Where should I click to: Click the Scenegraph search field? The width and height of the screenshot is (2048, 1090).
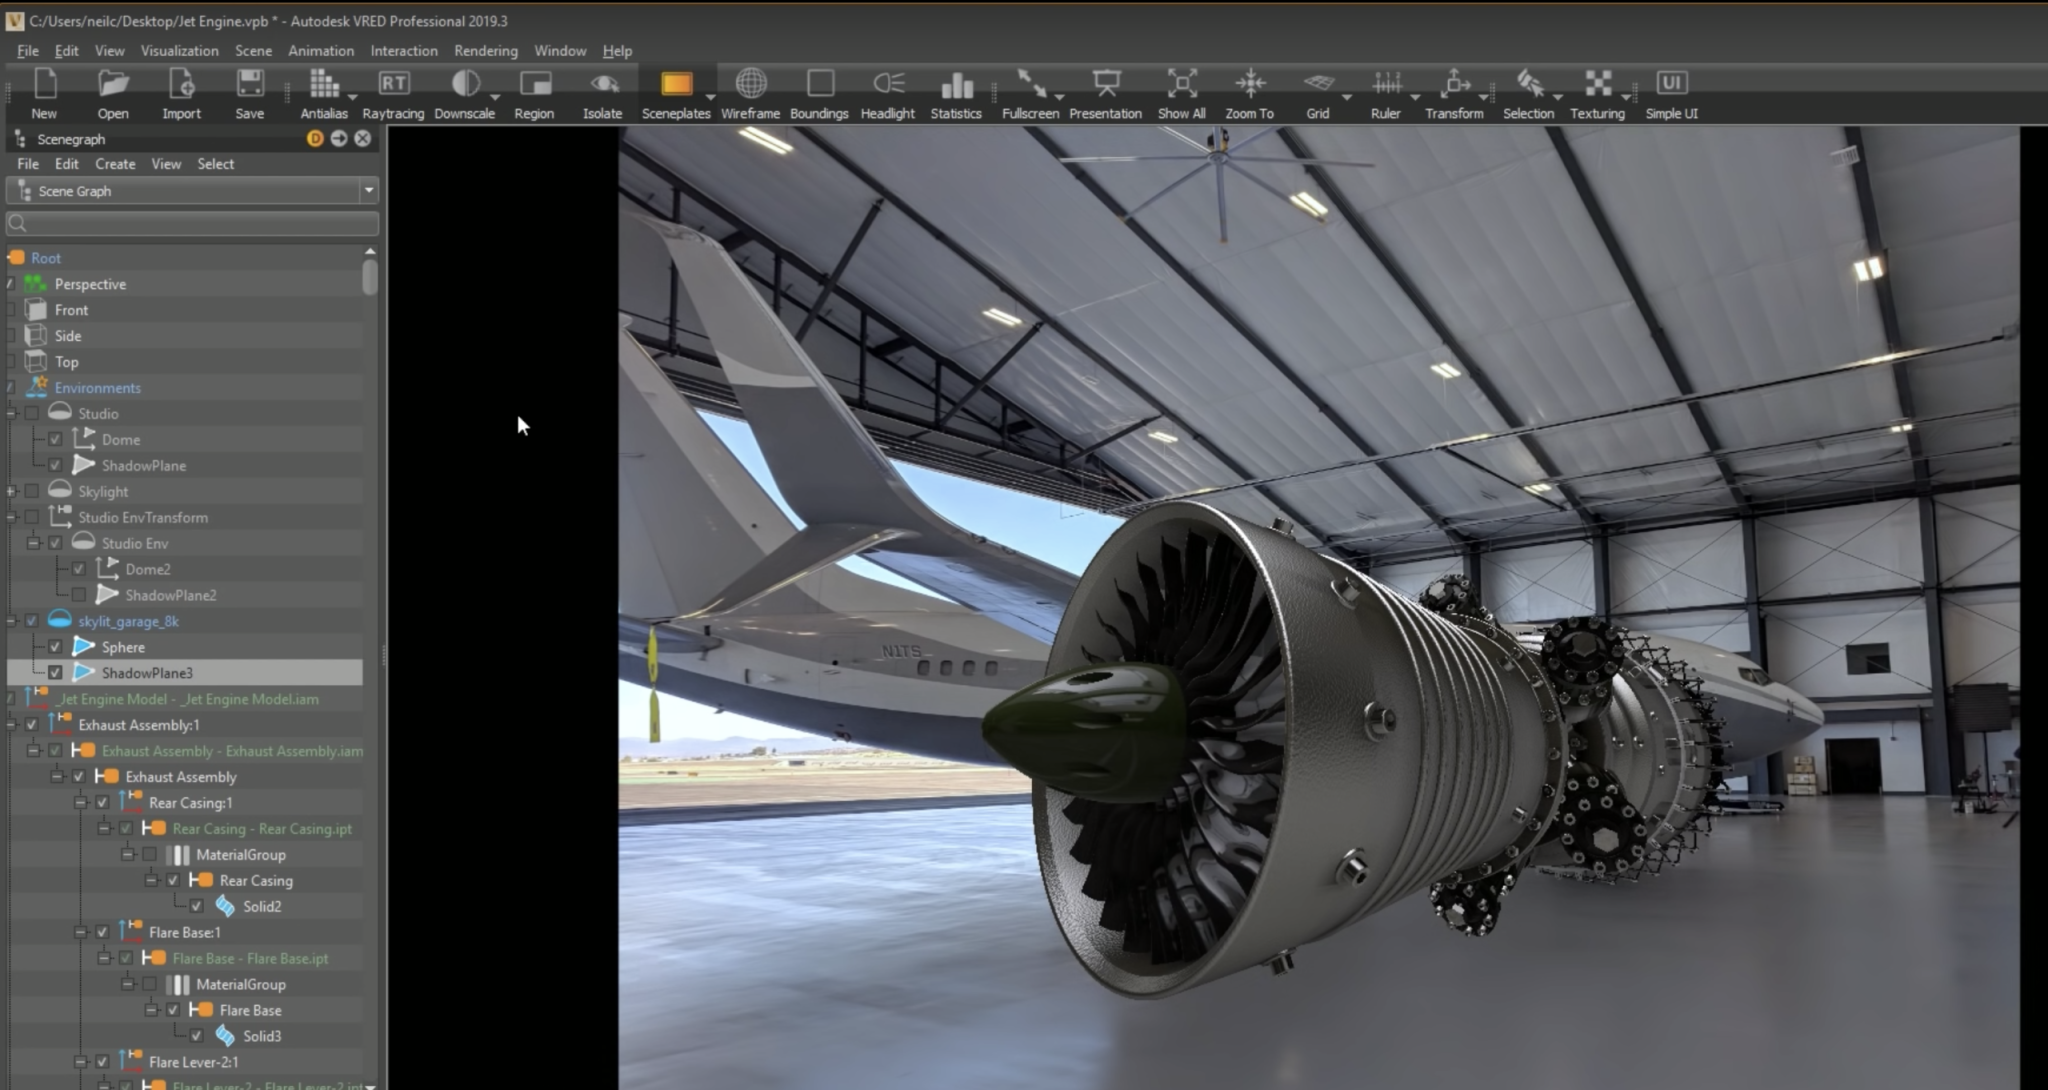coord(192,223)
